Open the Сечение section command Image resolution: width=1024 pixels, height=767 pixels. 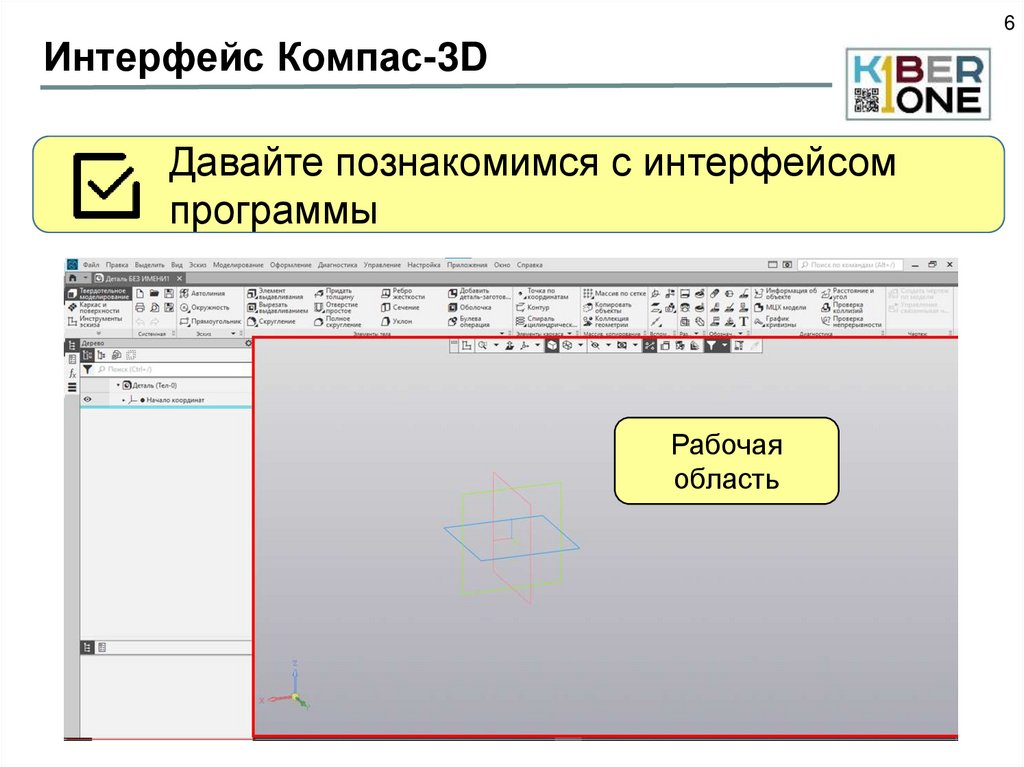click(400, 308)
